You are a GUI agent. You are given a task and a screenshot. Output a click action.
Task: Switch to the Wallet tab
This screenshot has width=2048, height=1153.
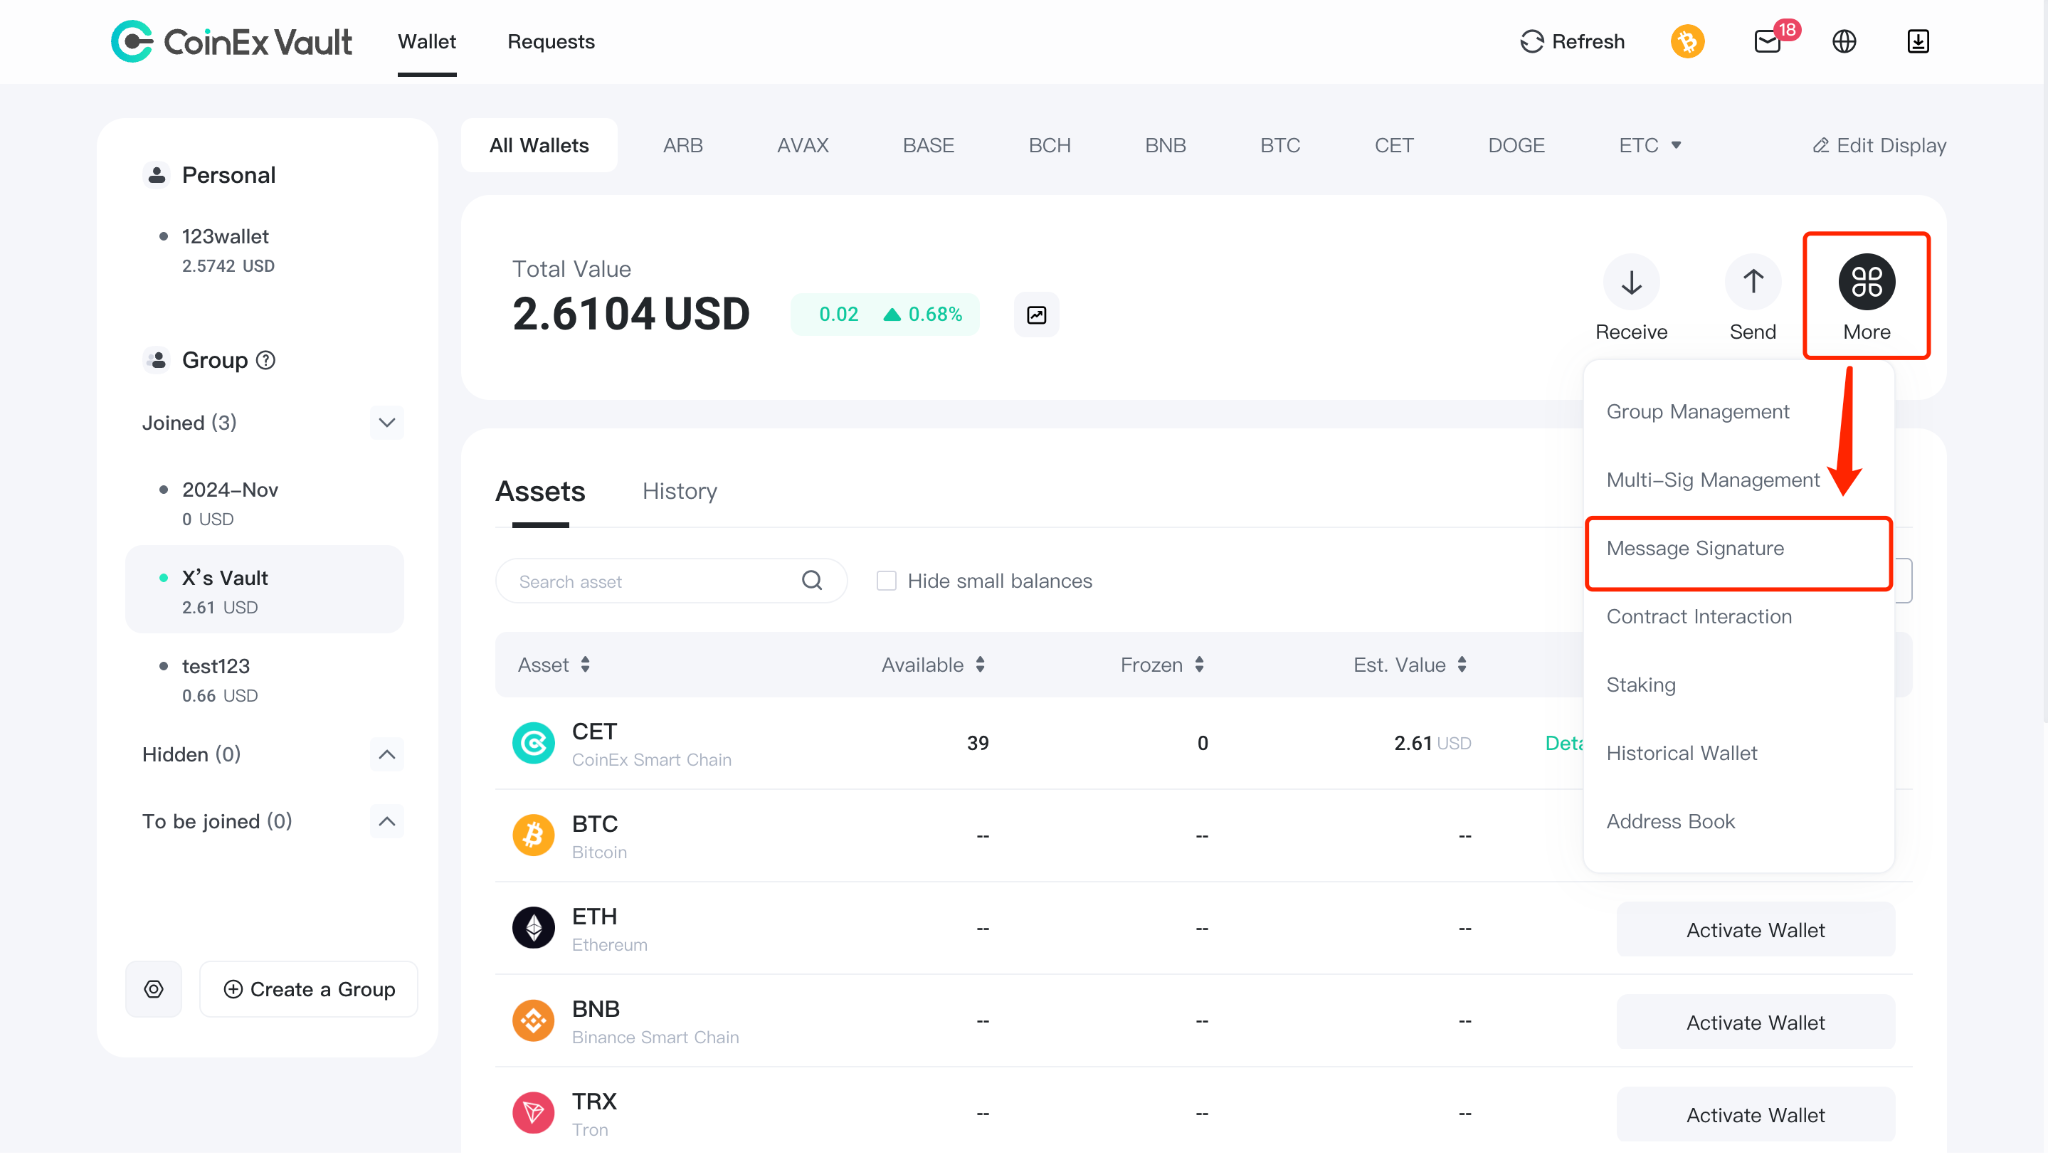pos(427,42)
